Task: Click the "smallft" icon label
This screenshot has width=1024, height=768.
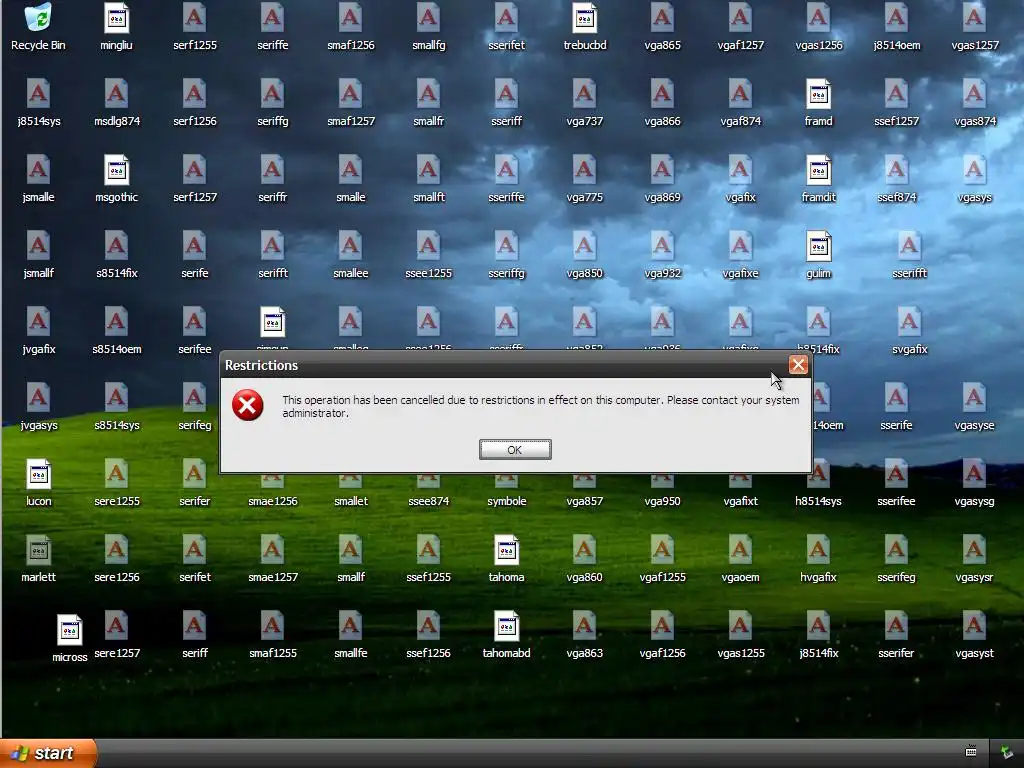Action: 428,197
